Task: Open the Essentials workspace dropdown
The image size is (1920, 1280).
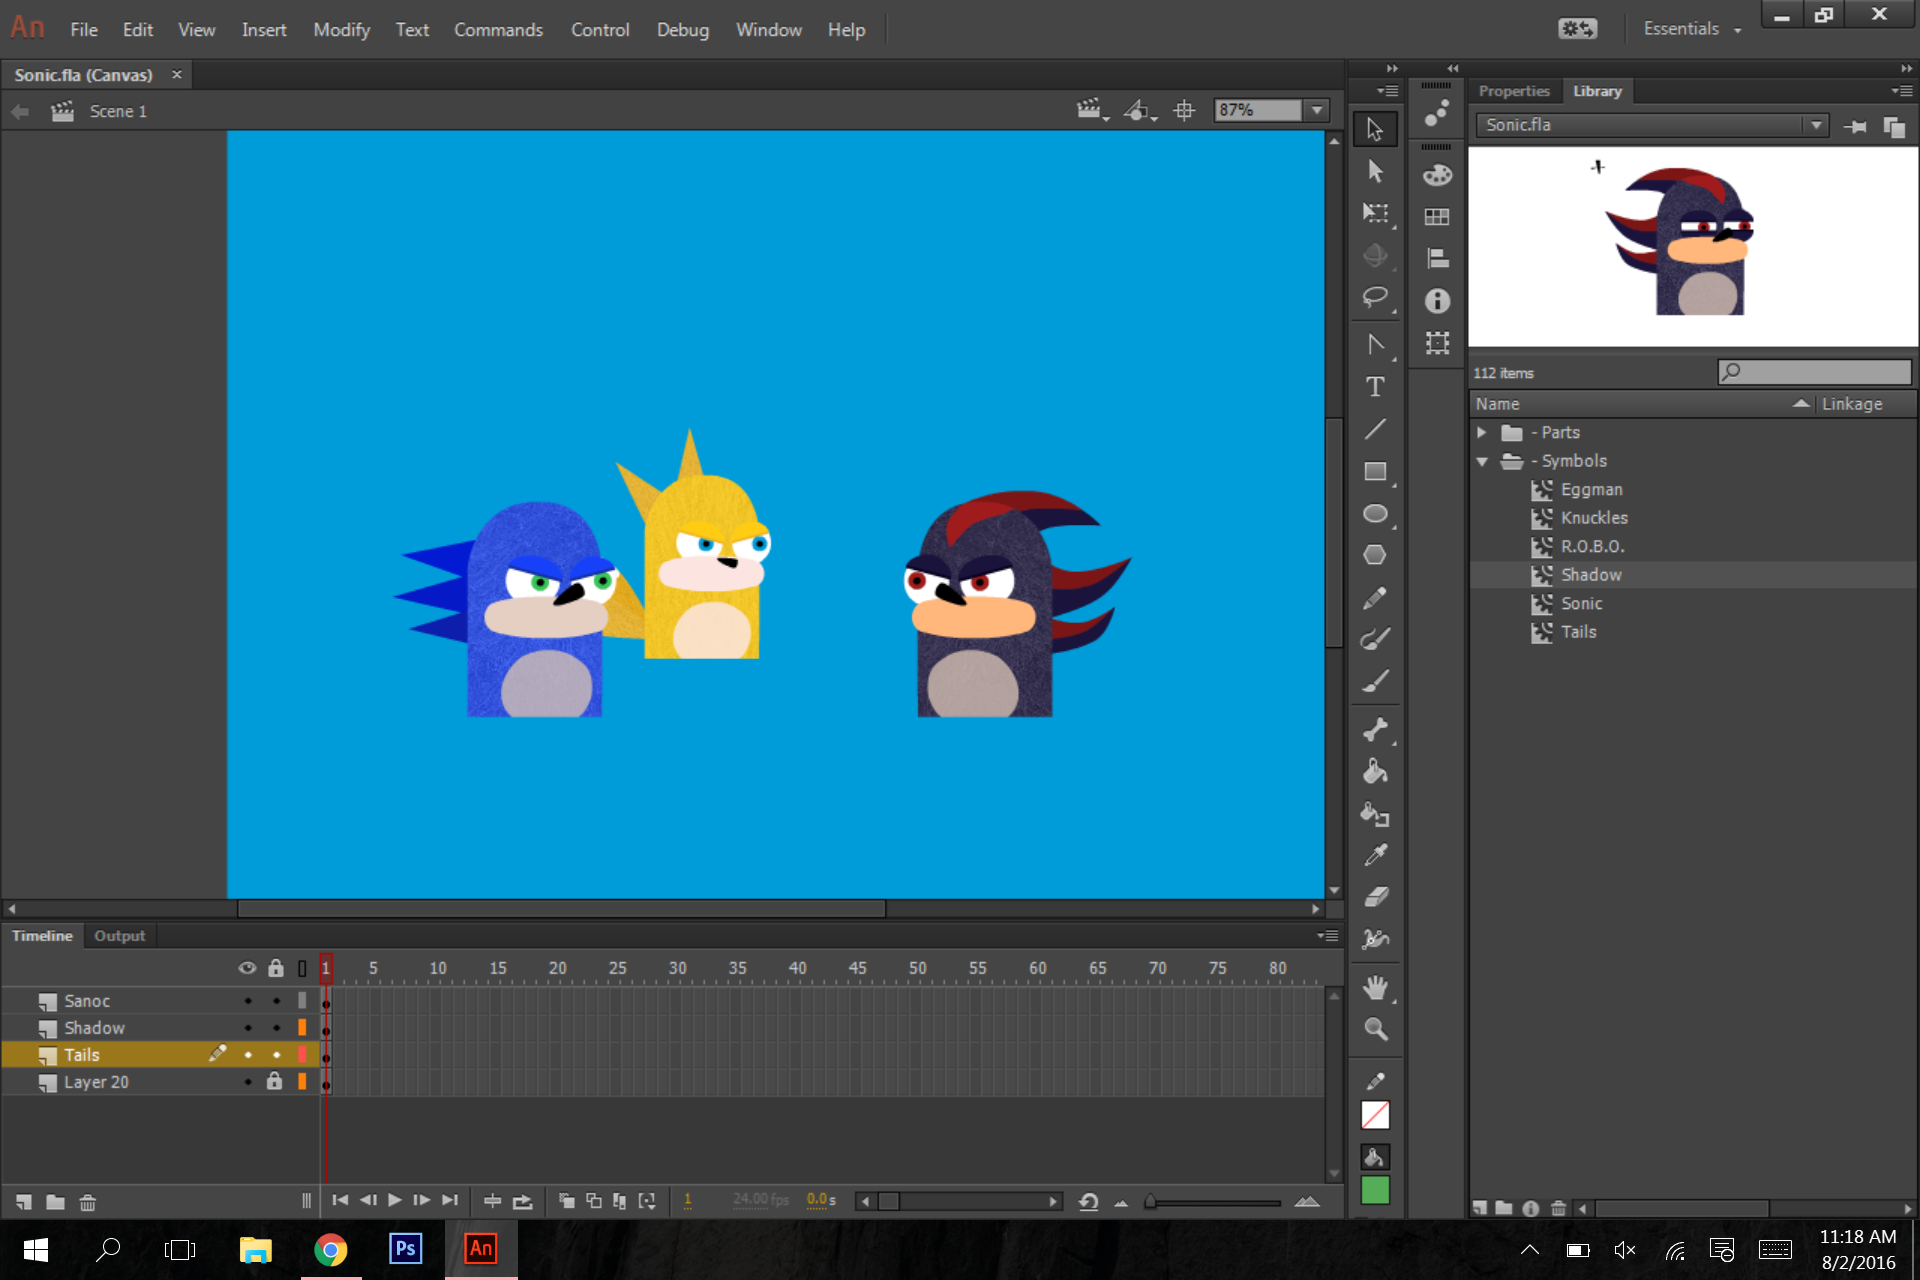Action: coord(1692,29)
